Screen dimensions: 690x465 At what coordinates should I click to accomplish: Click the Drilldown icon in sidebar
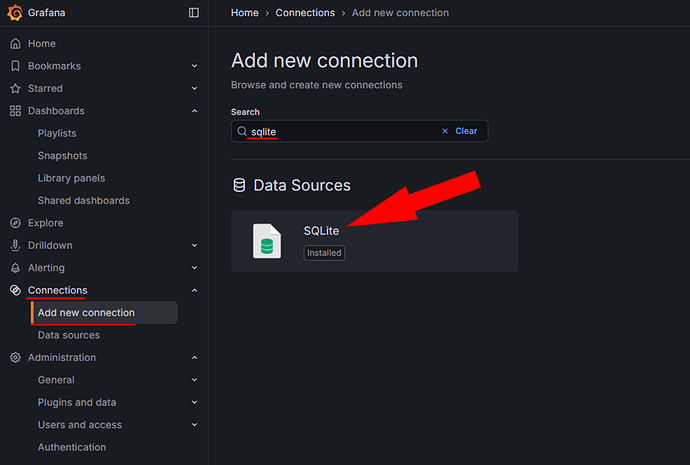point(15,245)
